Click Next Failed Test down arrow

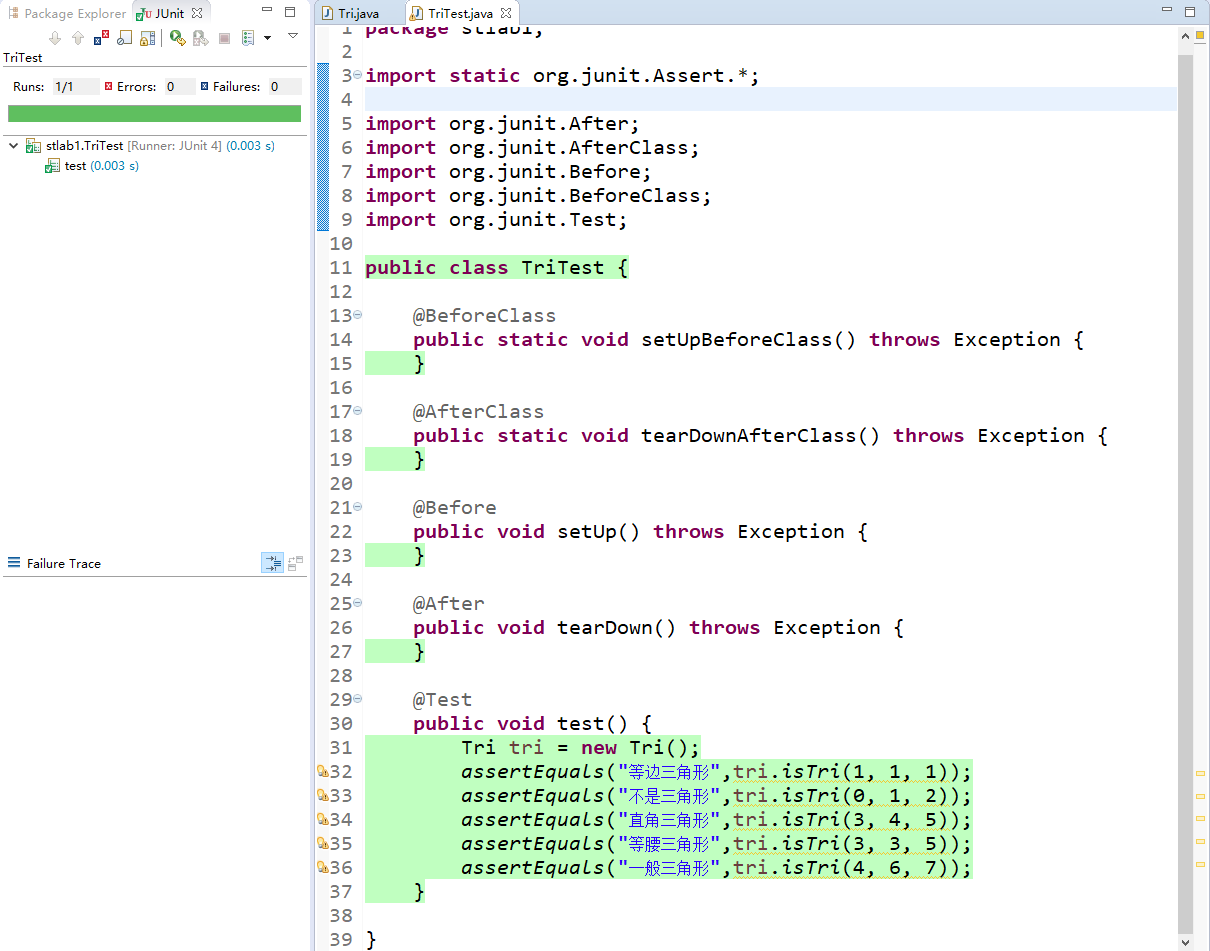[55, 38]
